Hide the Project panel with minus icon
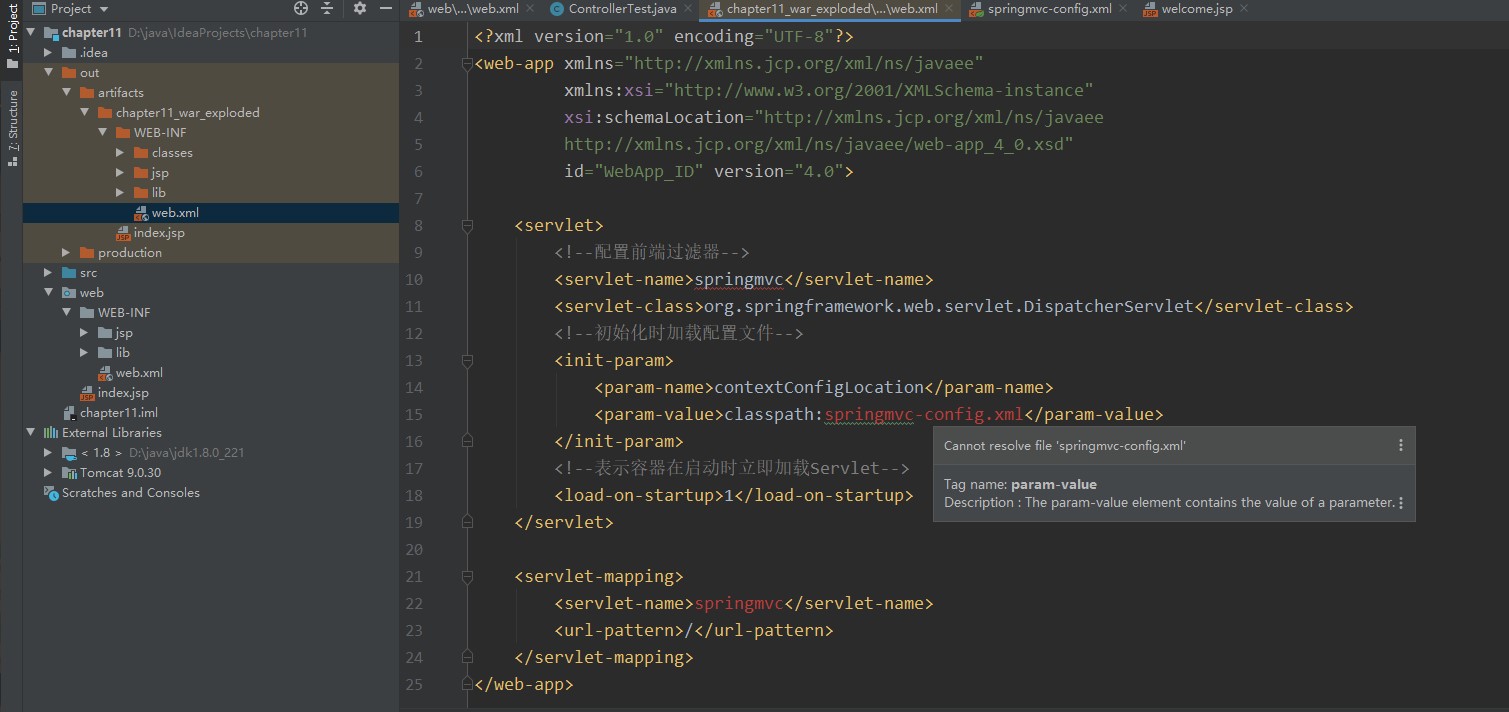The image size is (1509, 712). [385, 8]
